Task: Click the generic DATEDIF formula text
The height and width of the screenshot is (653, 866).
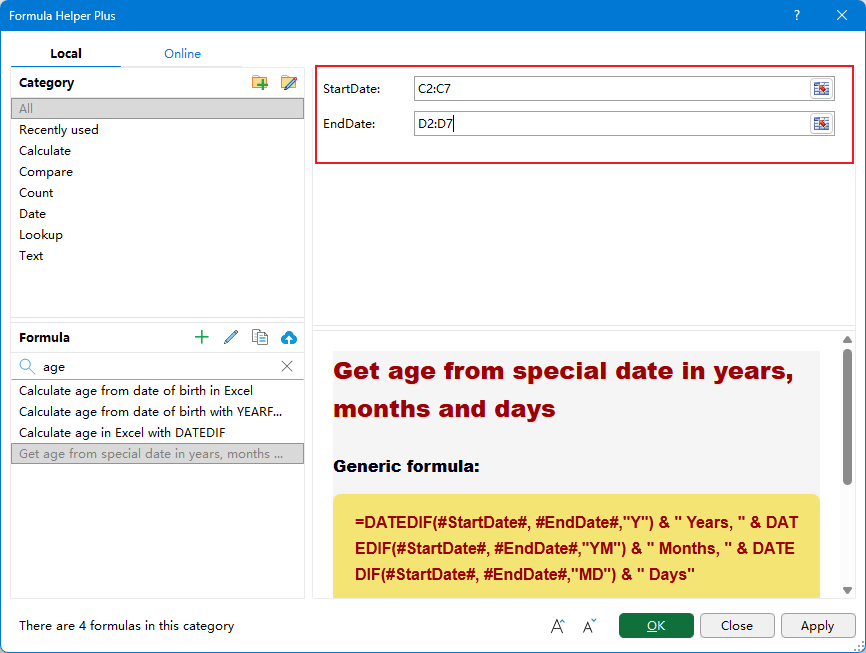Action: pyautogui.click(x=577, y=548)
